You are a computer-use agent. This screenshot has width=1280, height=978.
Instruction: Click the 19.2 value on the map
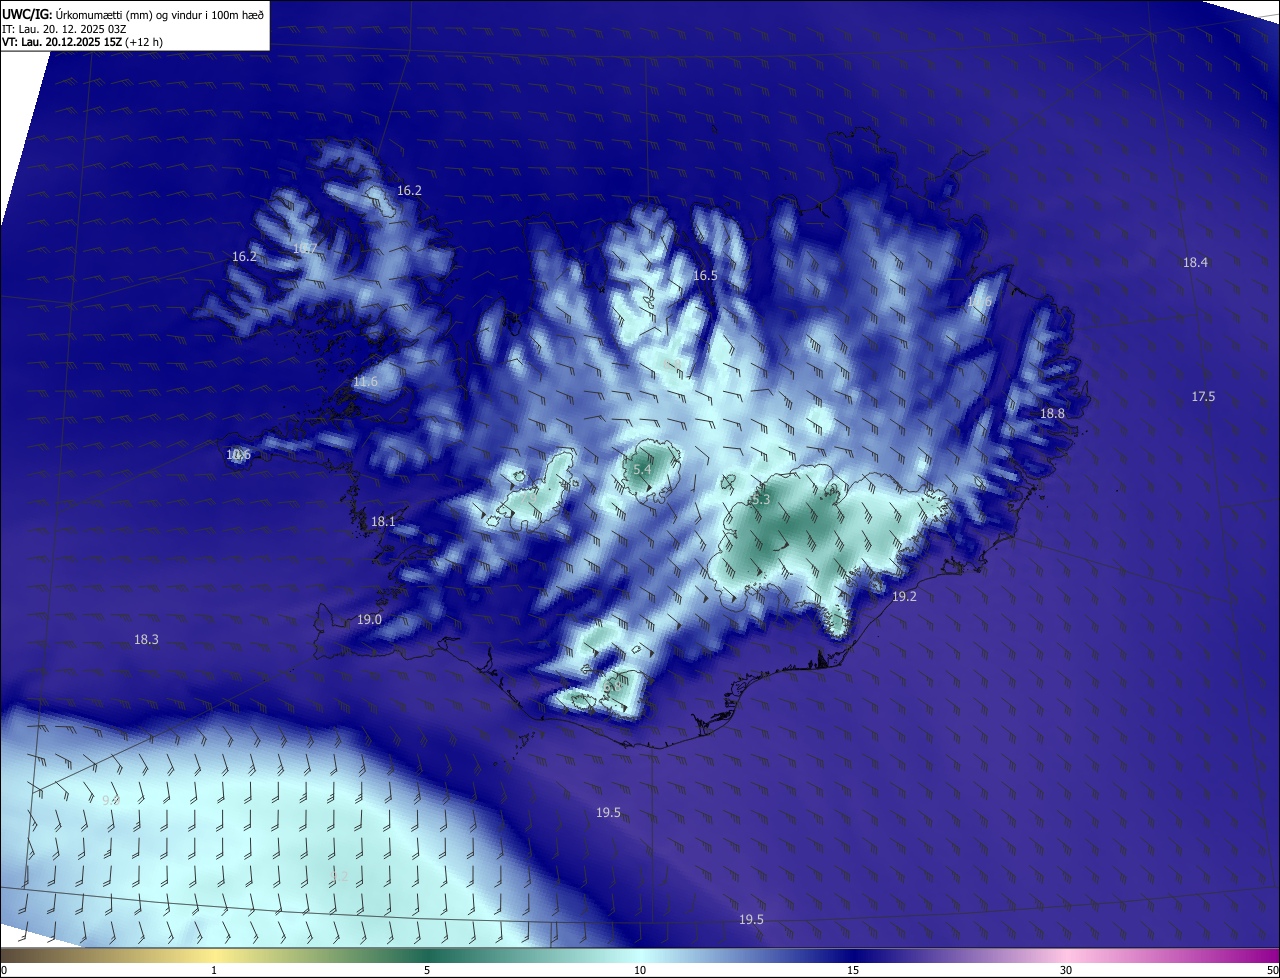click(904, 596)
